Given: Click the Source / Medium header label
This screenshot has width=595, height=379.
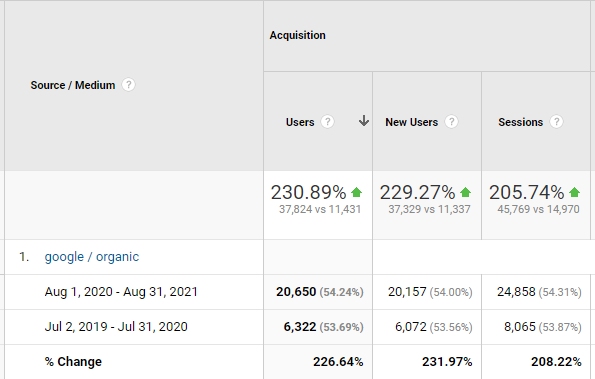Looking at the screenshot, I should (73, 85).
